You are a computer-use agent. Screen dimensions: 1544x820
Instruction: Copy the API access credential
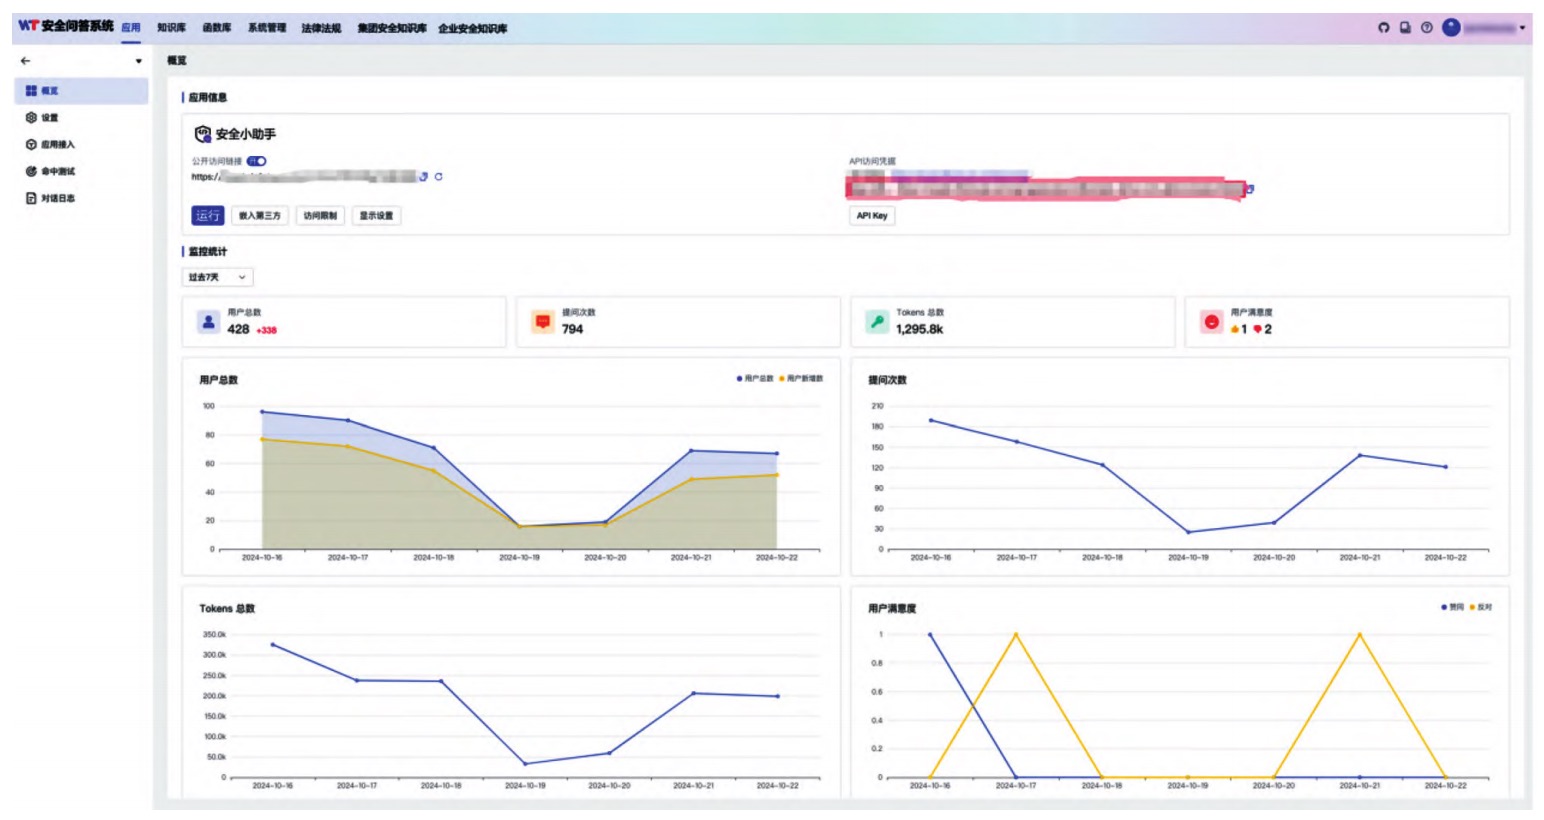(x=1250, y=188)
